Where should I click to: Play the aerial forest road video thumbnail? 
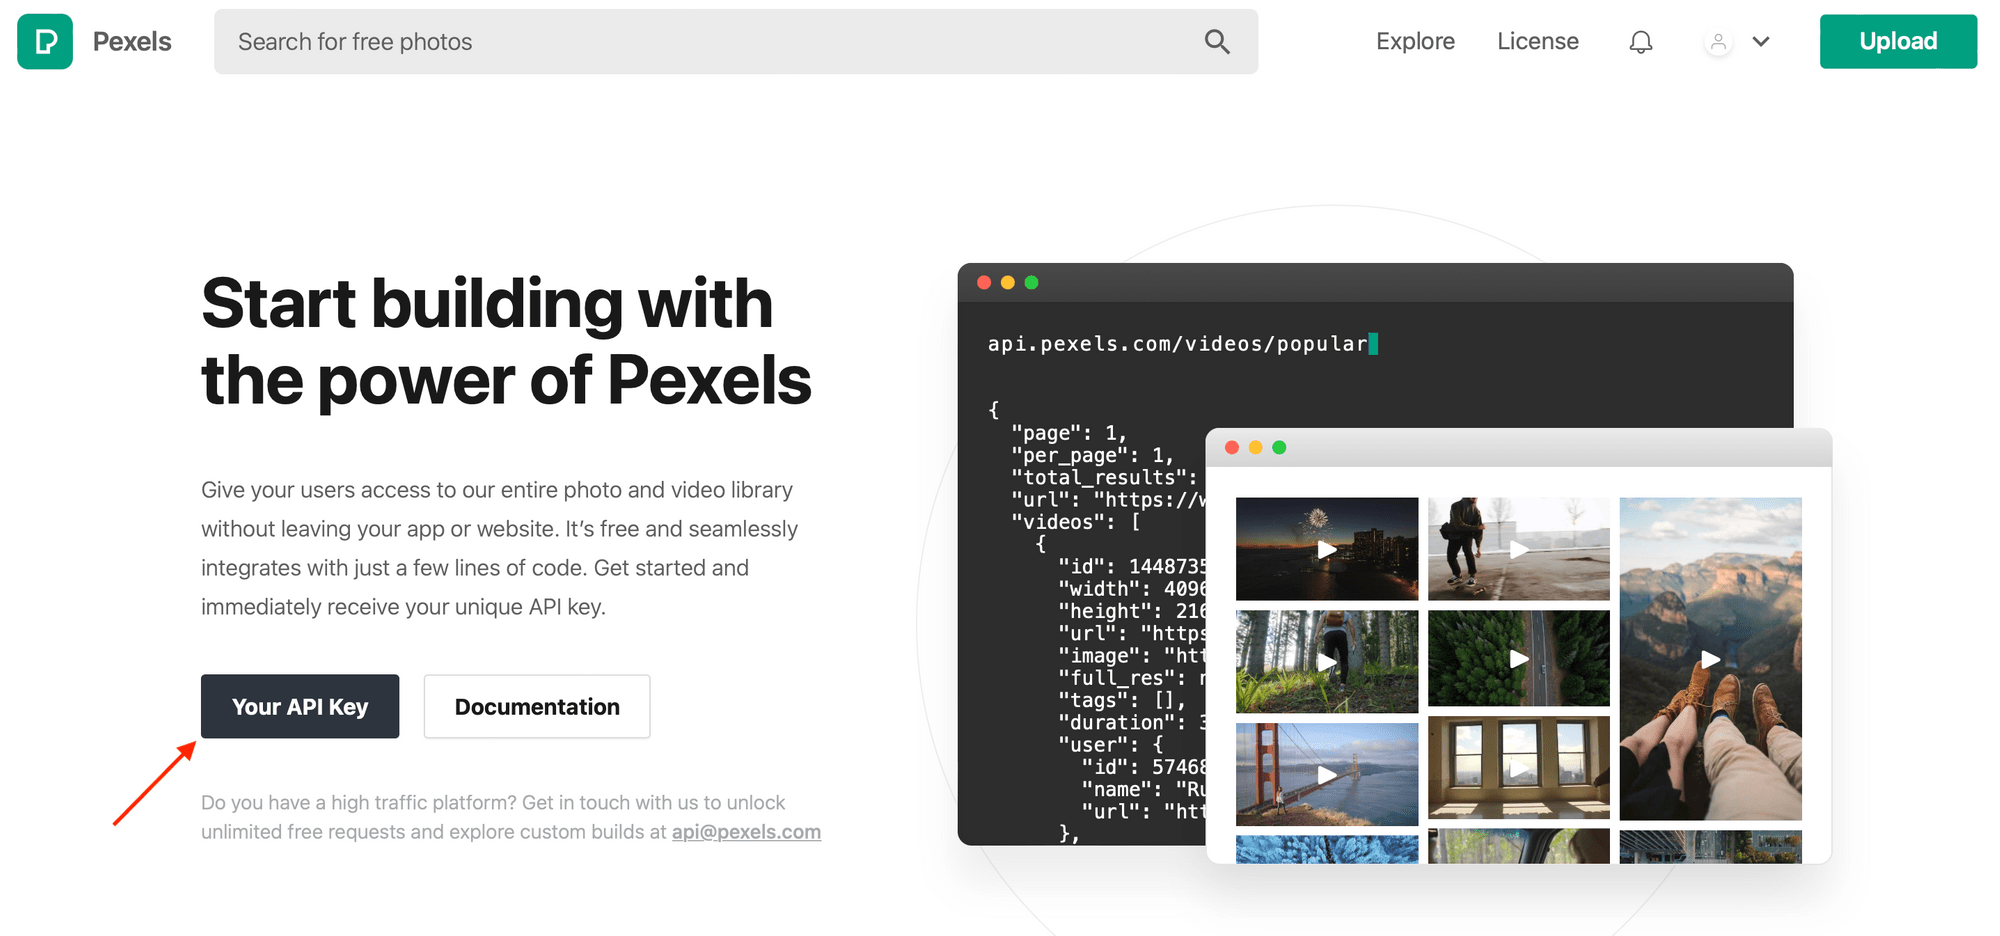[x=1519, y=658]
